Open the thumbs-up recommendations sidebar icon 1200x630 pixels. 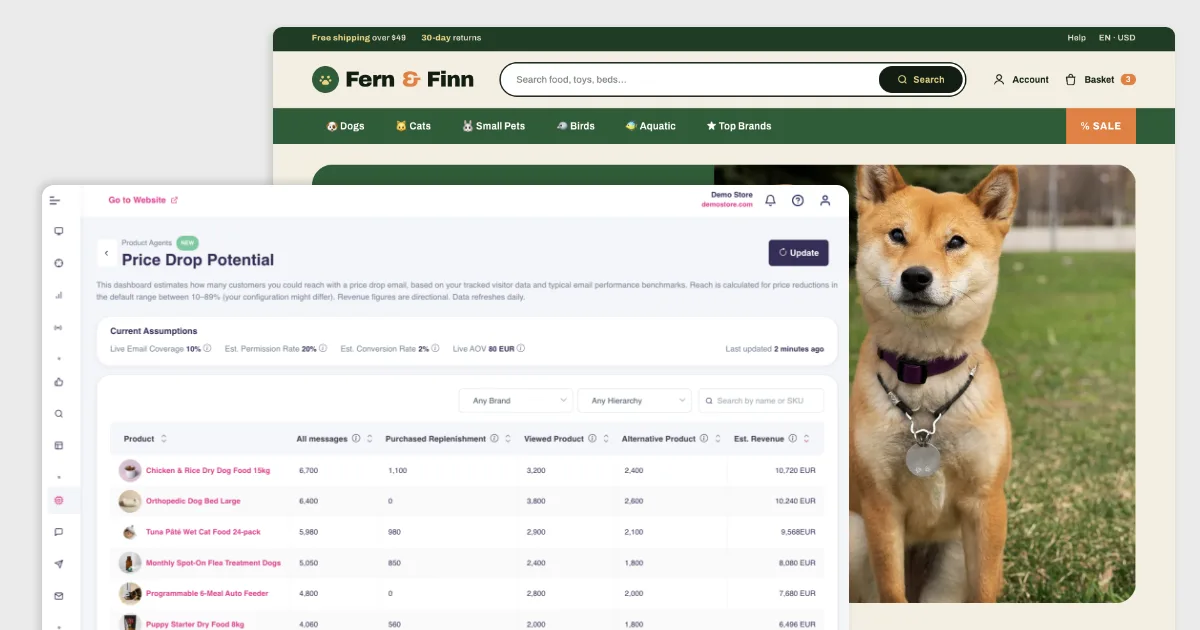[59, 381]
